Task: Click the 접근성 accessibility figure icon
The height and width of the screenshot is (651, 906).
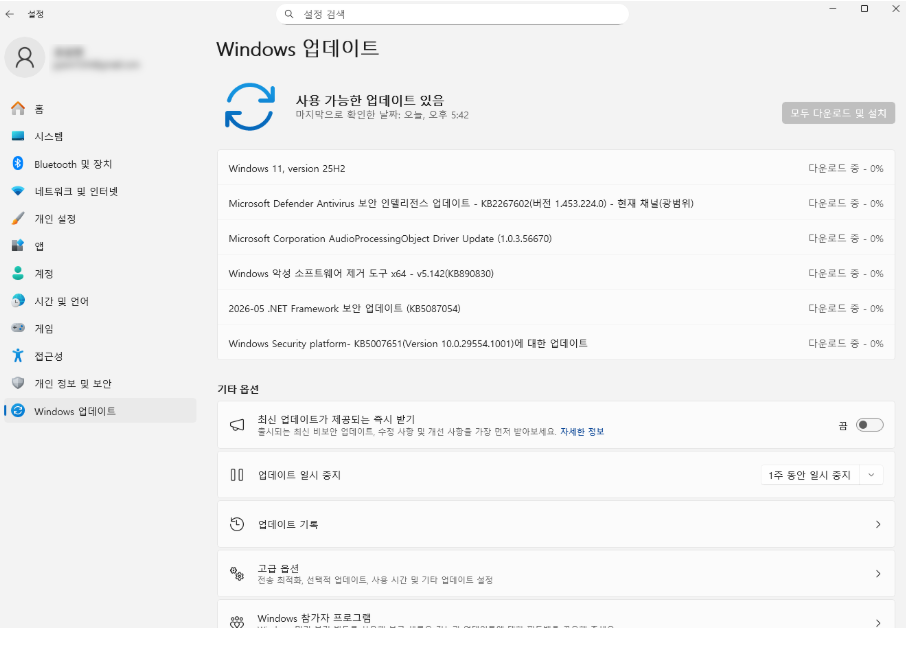Action: 18,356
